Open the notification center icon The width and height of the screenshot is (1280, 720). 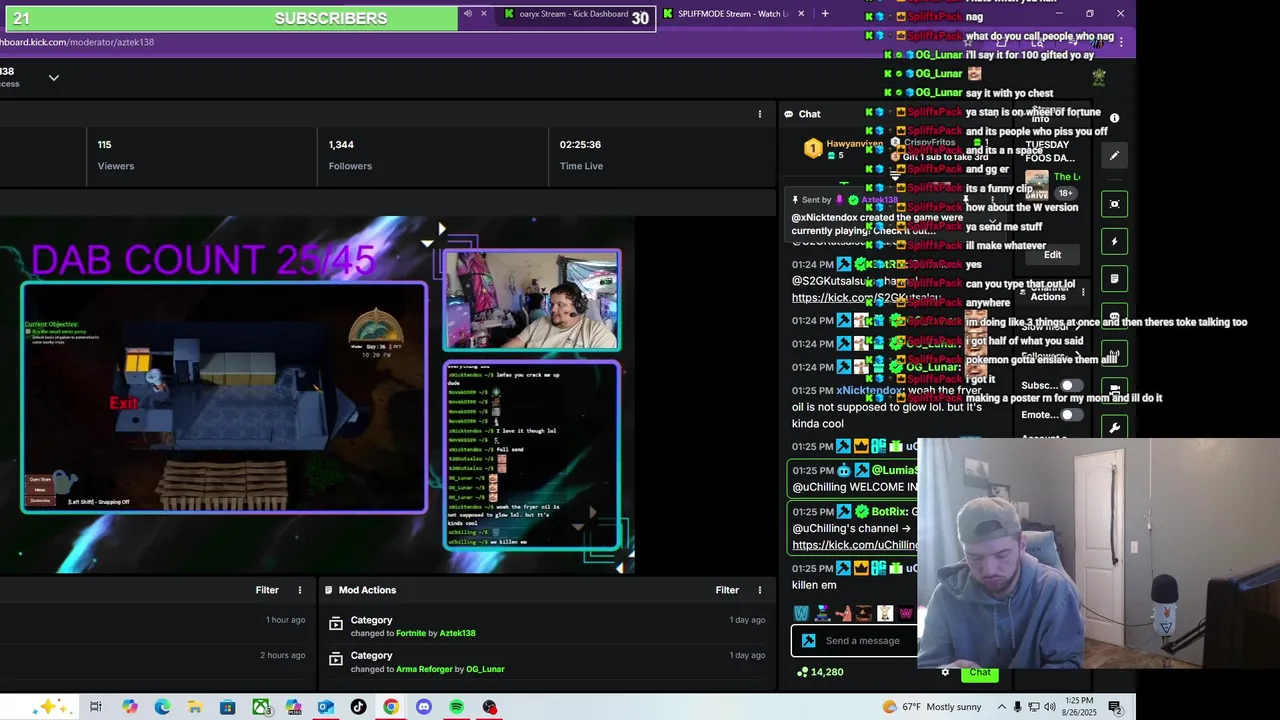[1114, 707]
